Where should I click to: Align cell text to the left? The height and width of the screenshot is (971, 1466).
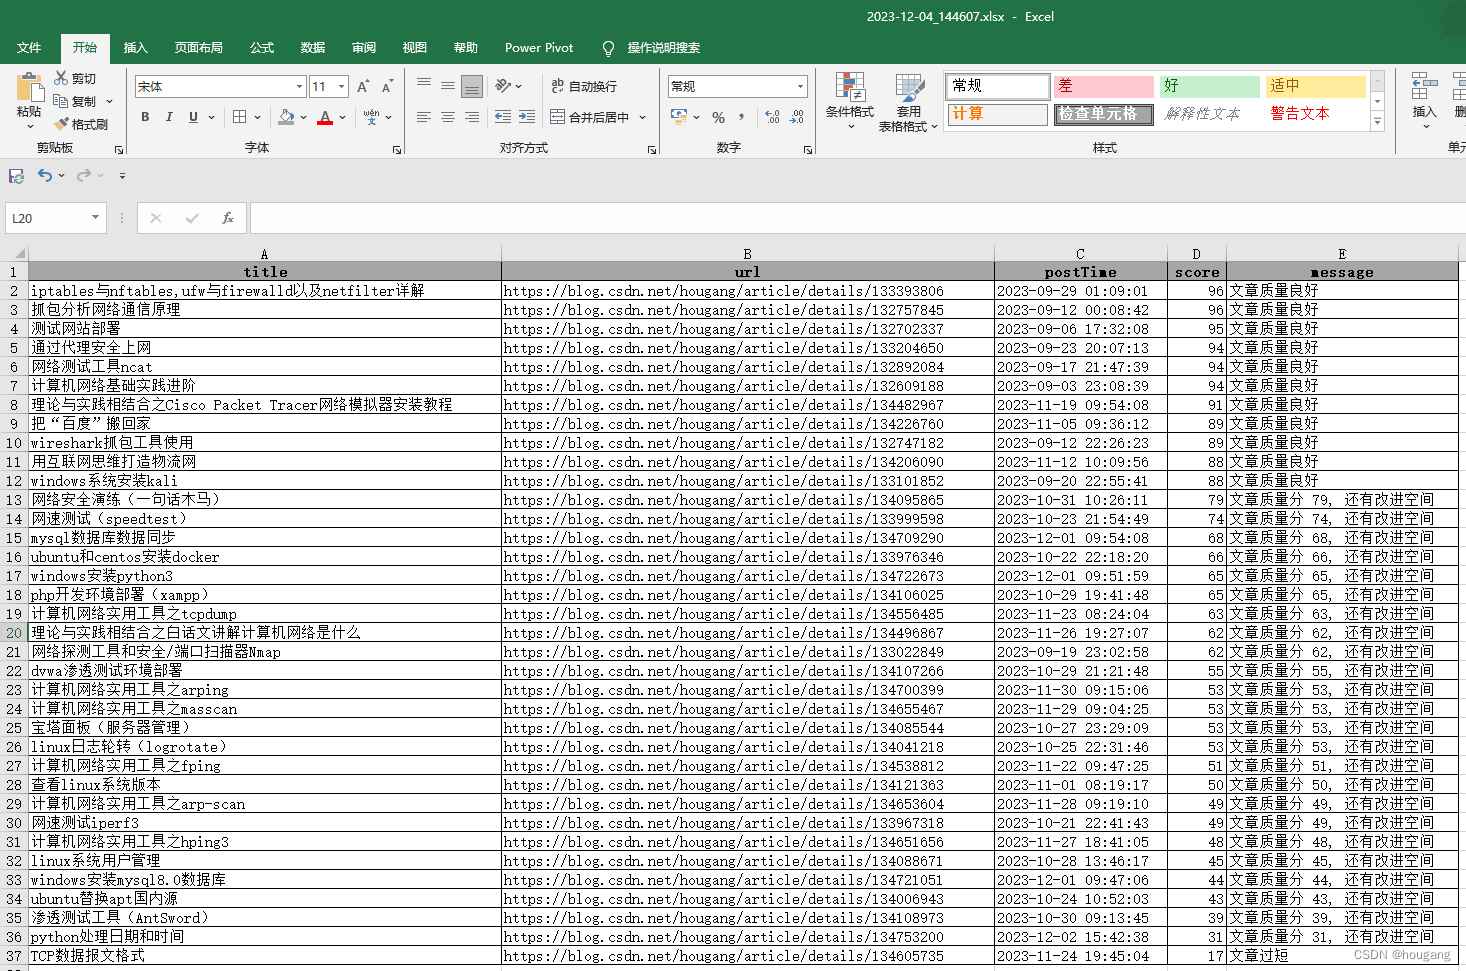tap(424, 117)
